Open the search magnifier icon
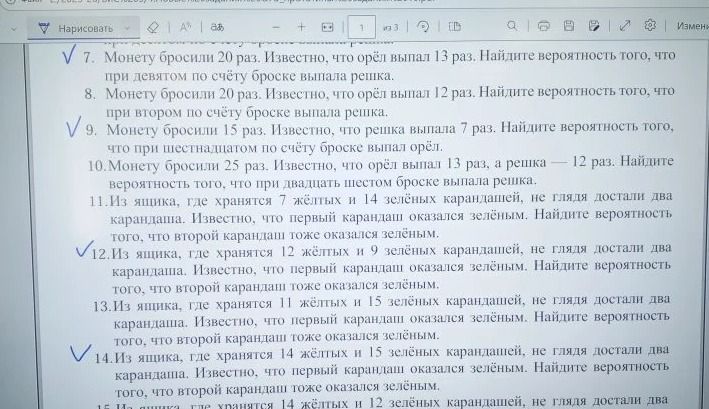 point(511,26)
